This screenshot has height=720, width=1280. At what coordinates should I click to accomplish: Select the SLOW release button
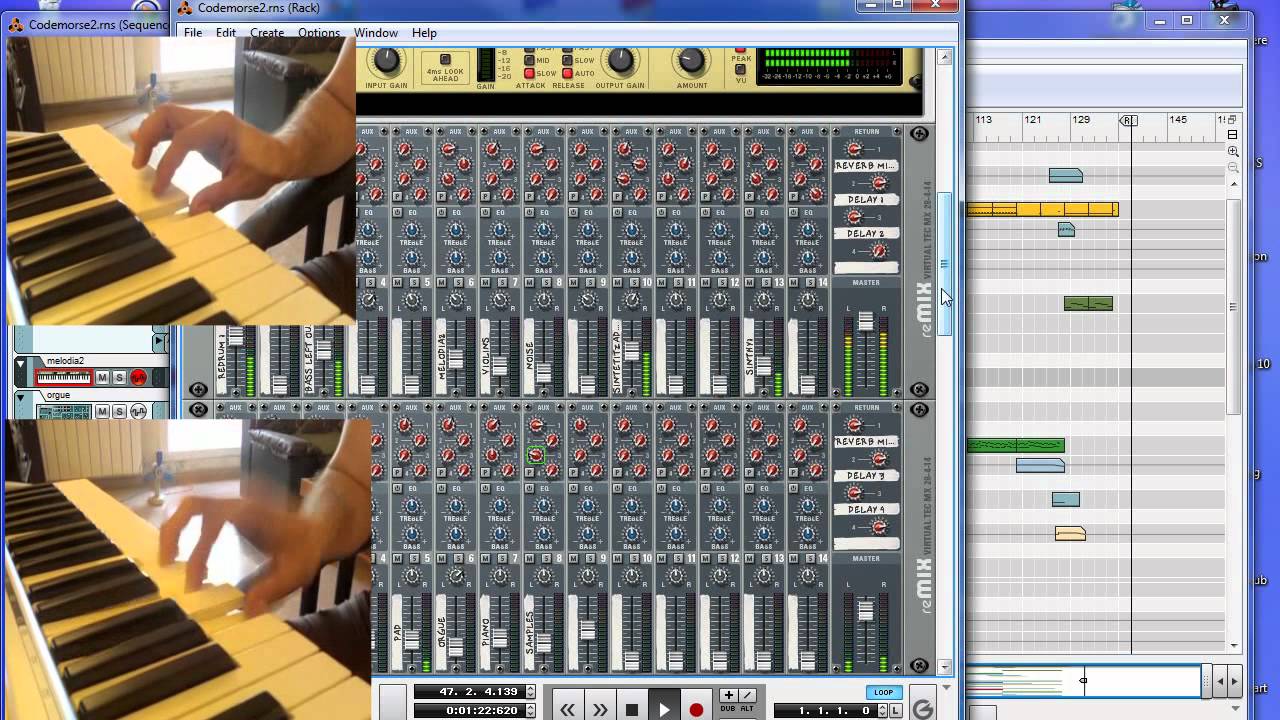tap(567, 61)
